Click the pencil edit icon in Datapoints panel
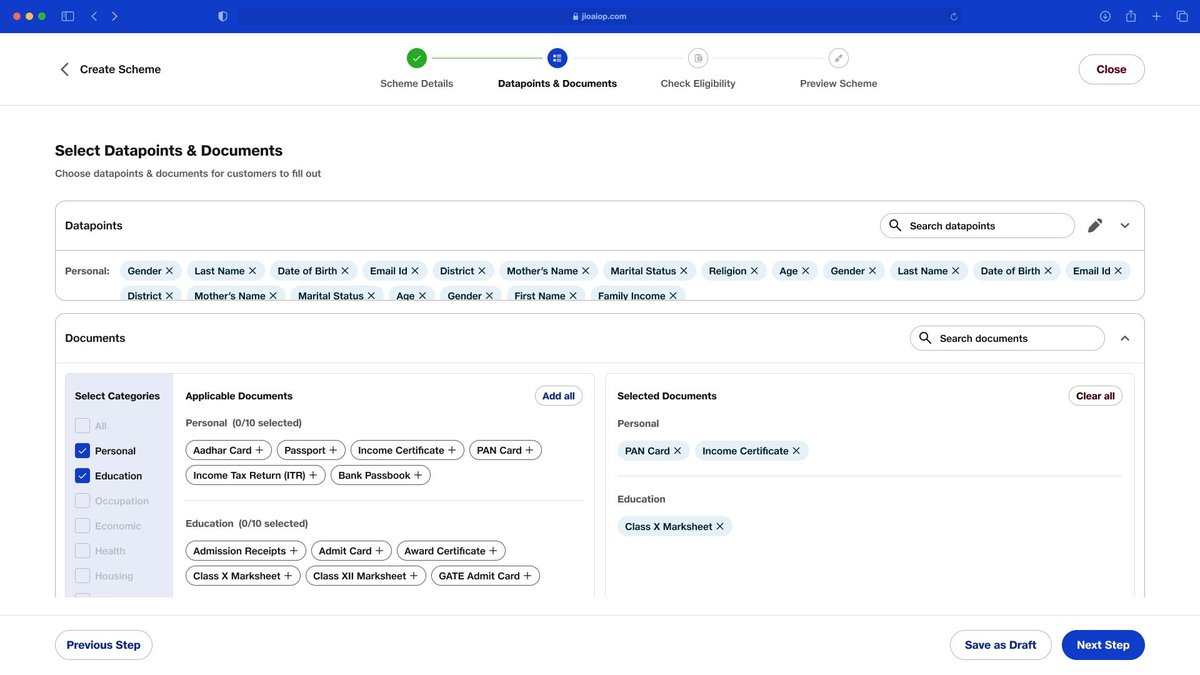The image size is (1200, 675). [1094, 225]
